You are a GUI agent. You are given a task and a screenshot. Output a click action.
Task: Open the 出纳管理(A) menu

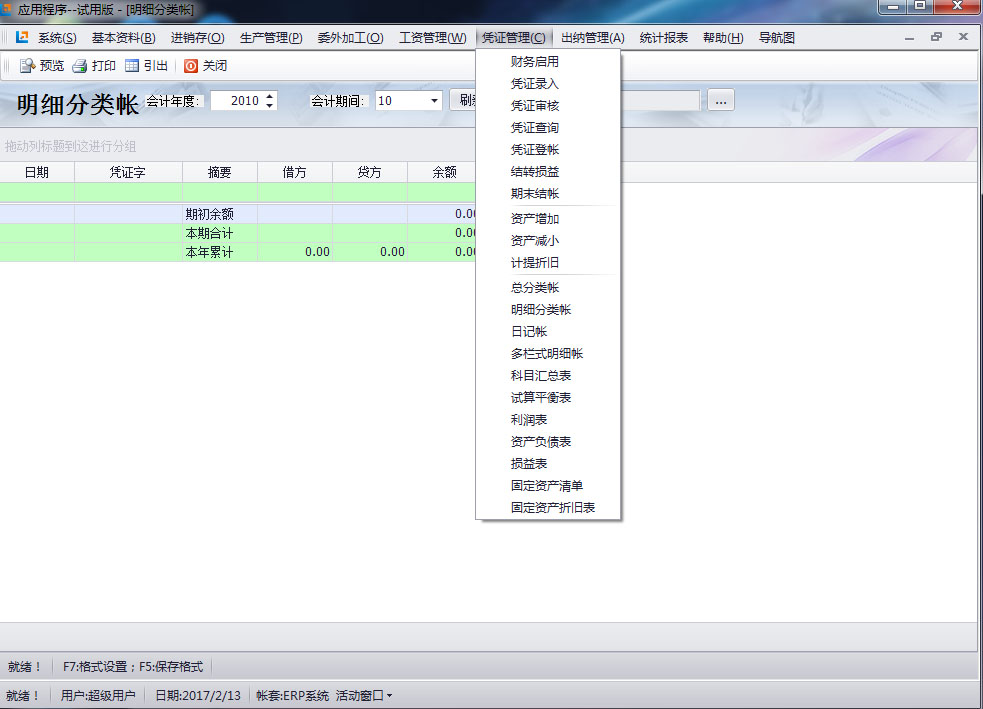click(592, 38)
